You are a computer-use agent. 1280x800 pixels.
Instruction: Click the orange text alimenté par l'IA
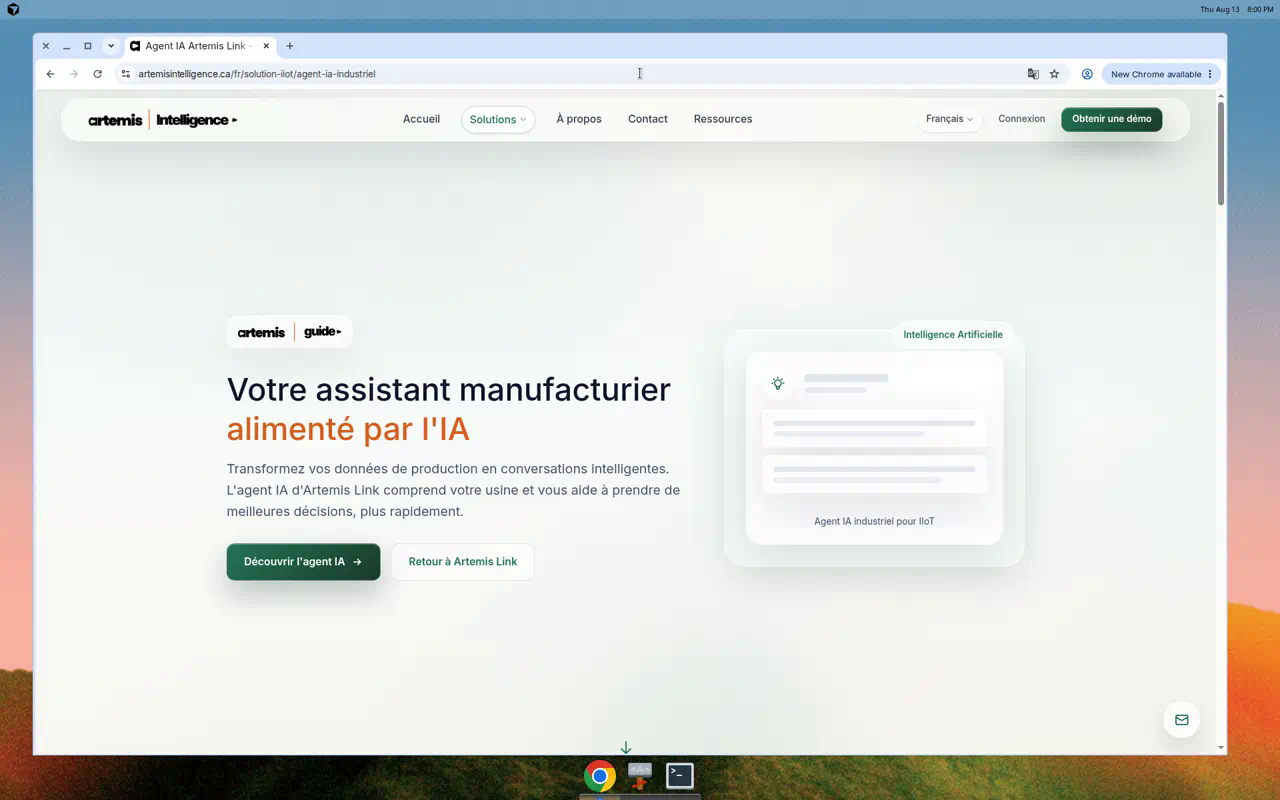pyautogui.click(x=348, y=429)
